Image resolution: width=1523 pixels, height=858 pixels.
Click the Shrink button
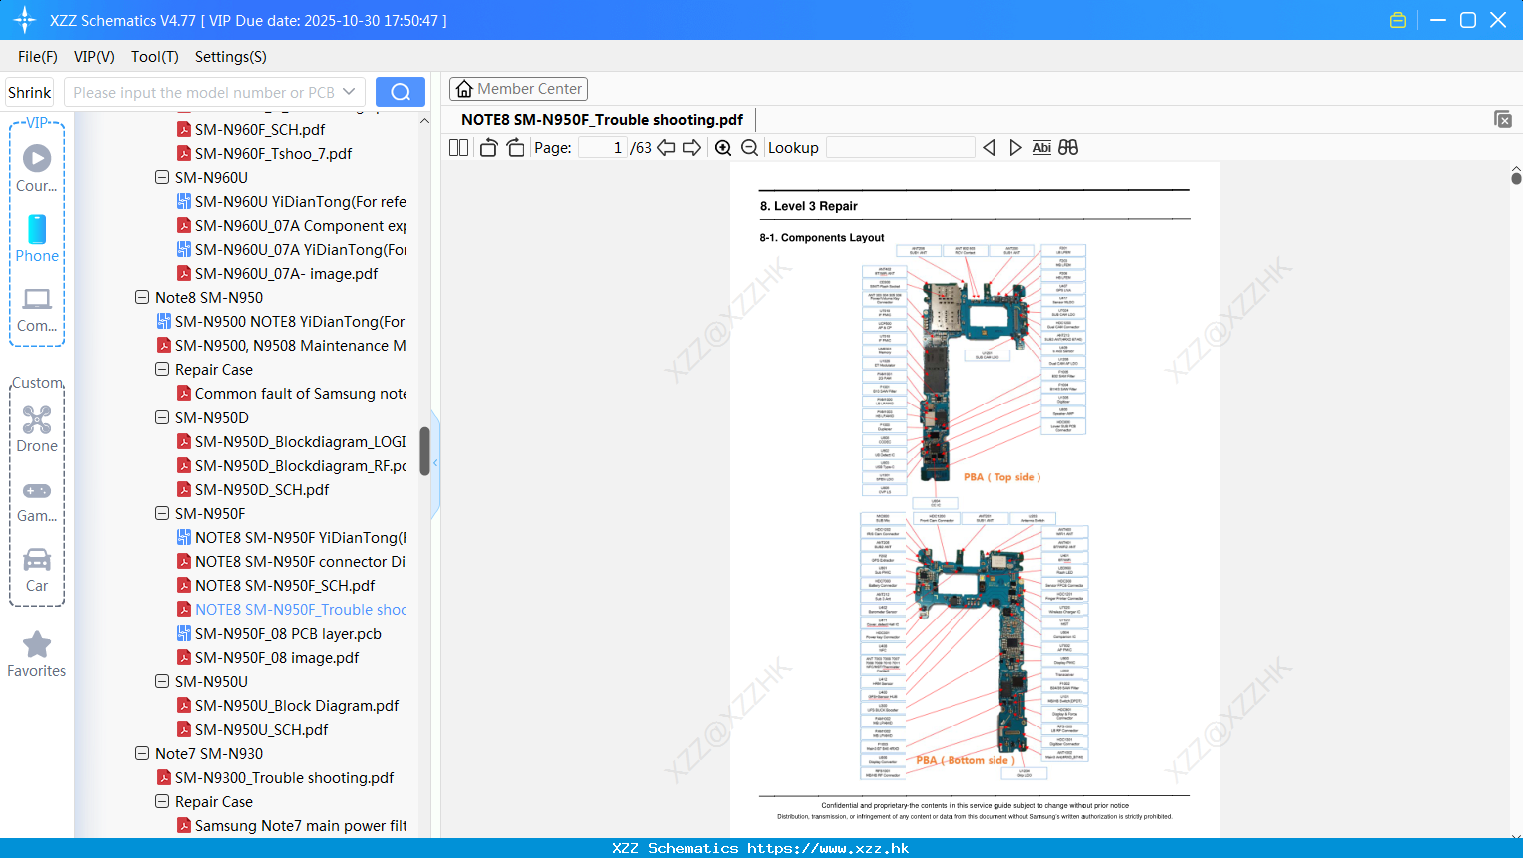pos(29,92)
